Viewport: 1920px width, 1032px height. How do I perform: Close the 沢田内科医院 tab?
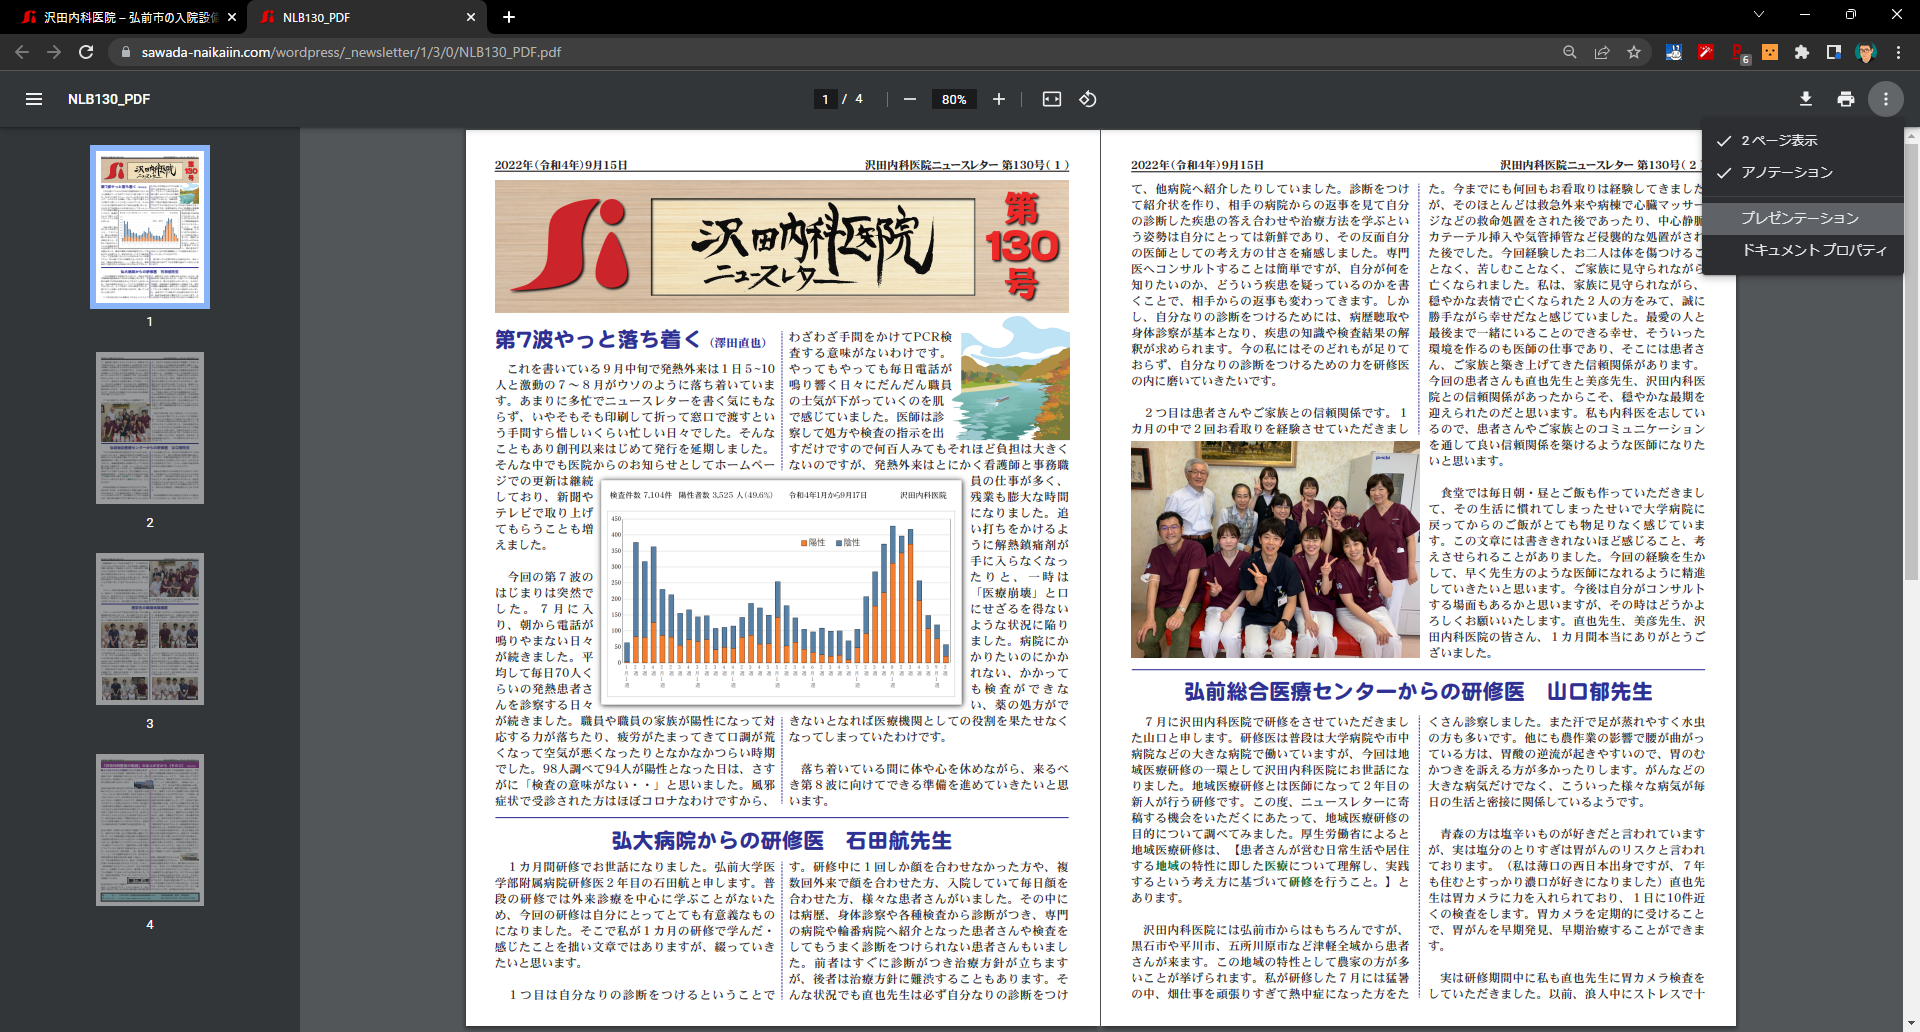232,17
